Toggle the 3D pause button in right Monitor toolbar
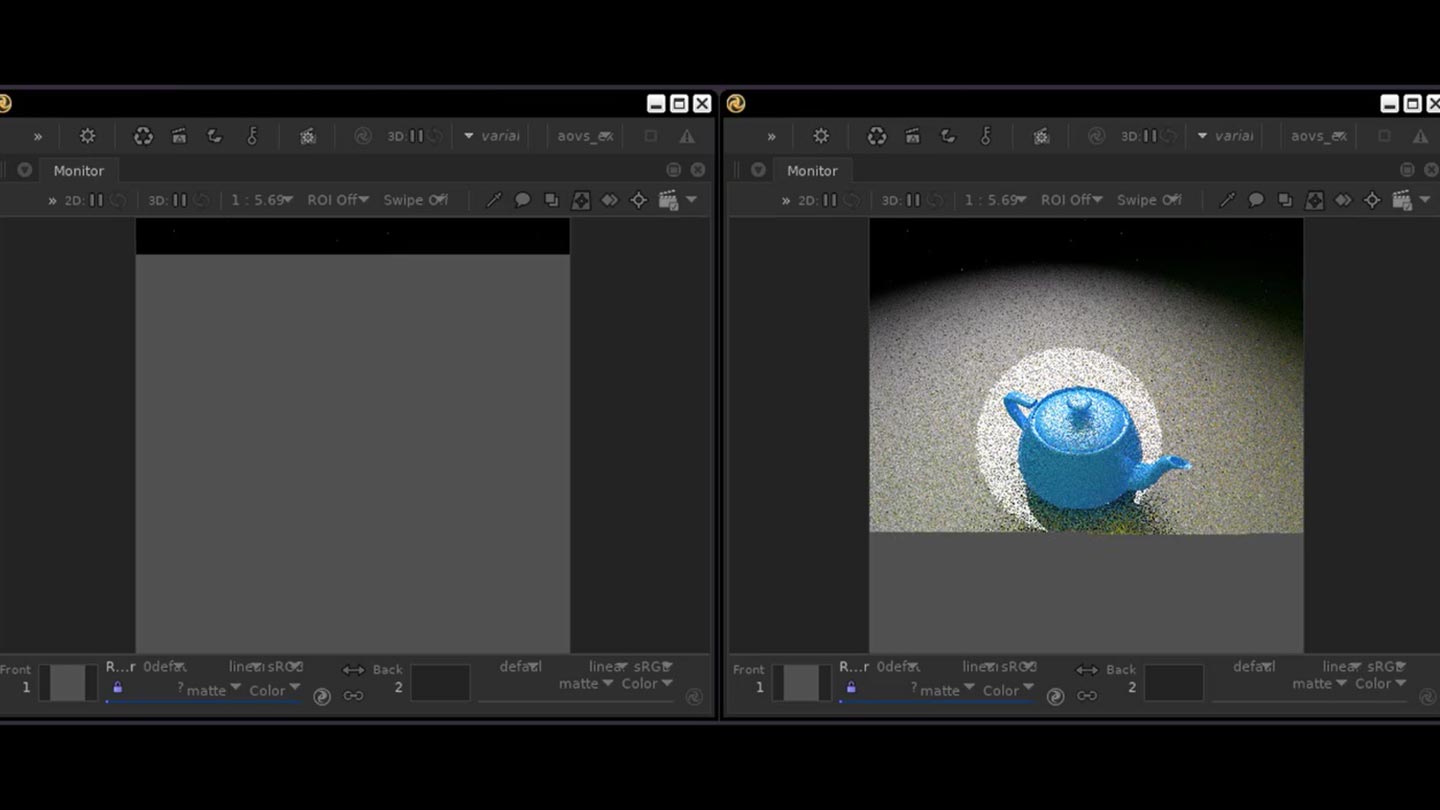The image size is (1440, 810). coord(913,200)
